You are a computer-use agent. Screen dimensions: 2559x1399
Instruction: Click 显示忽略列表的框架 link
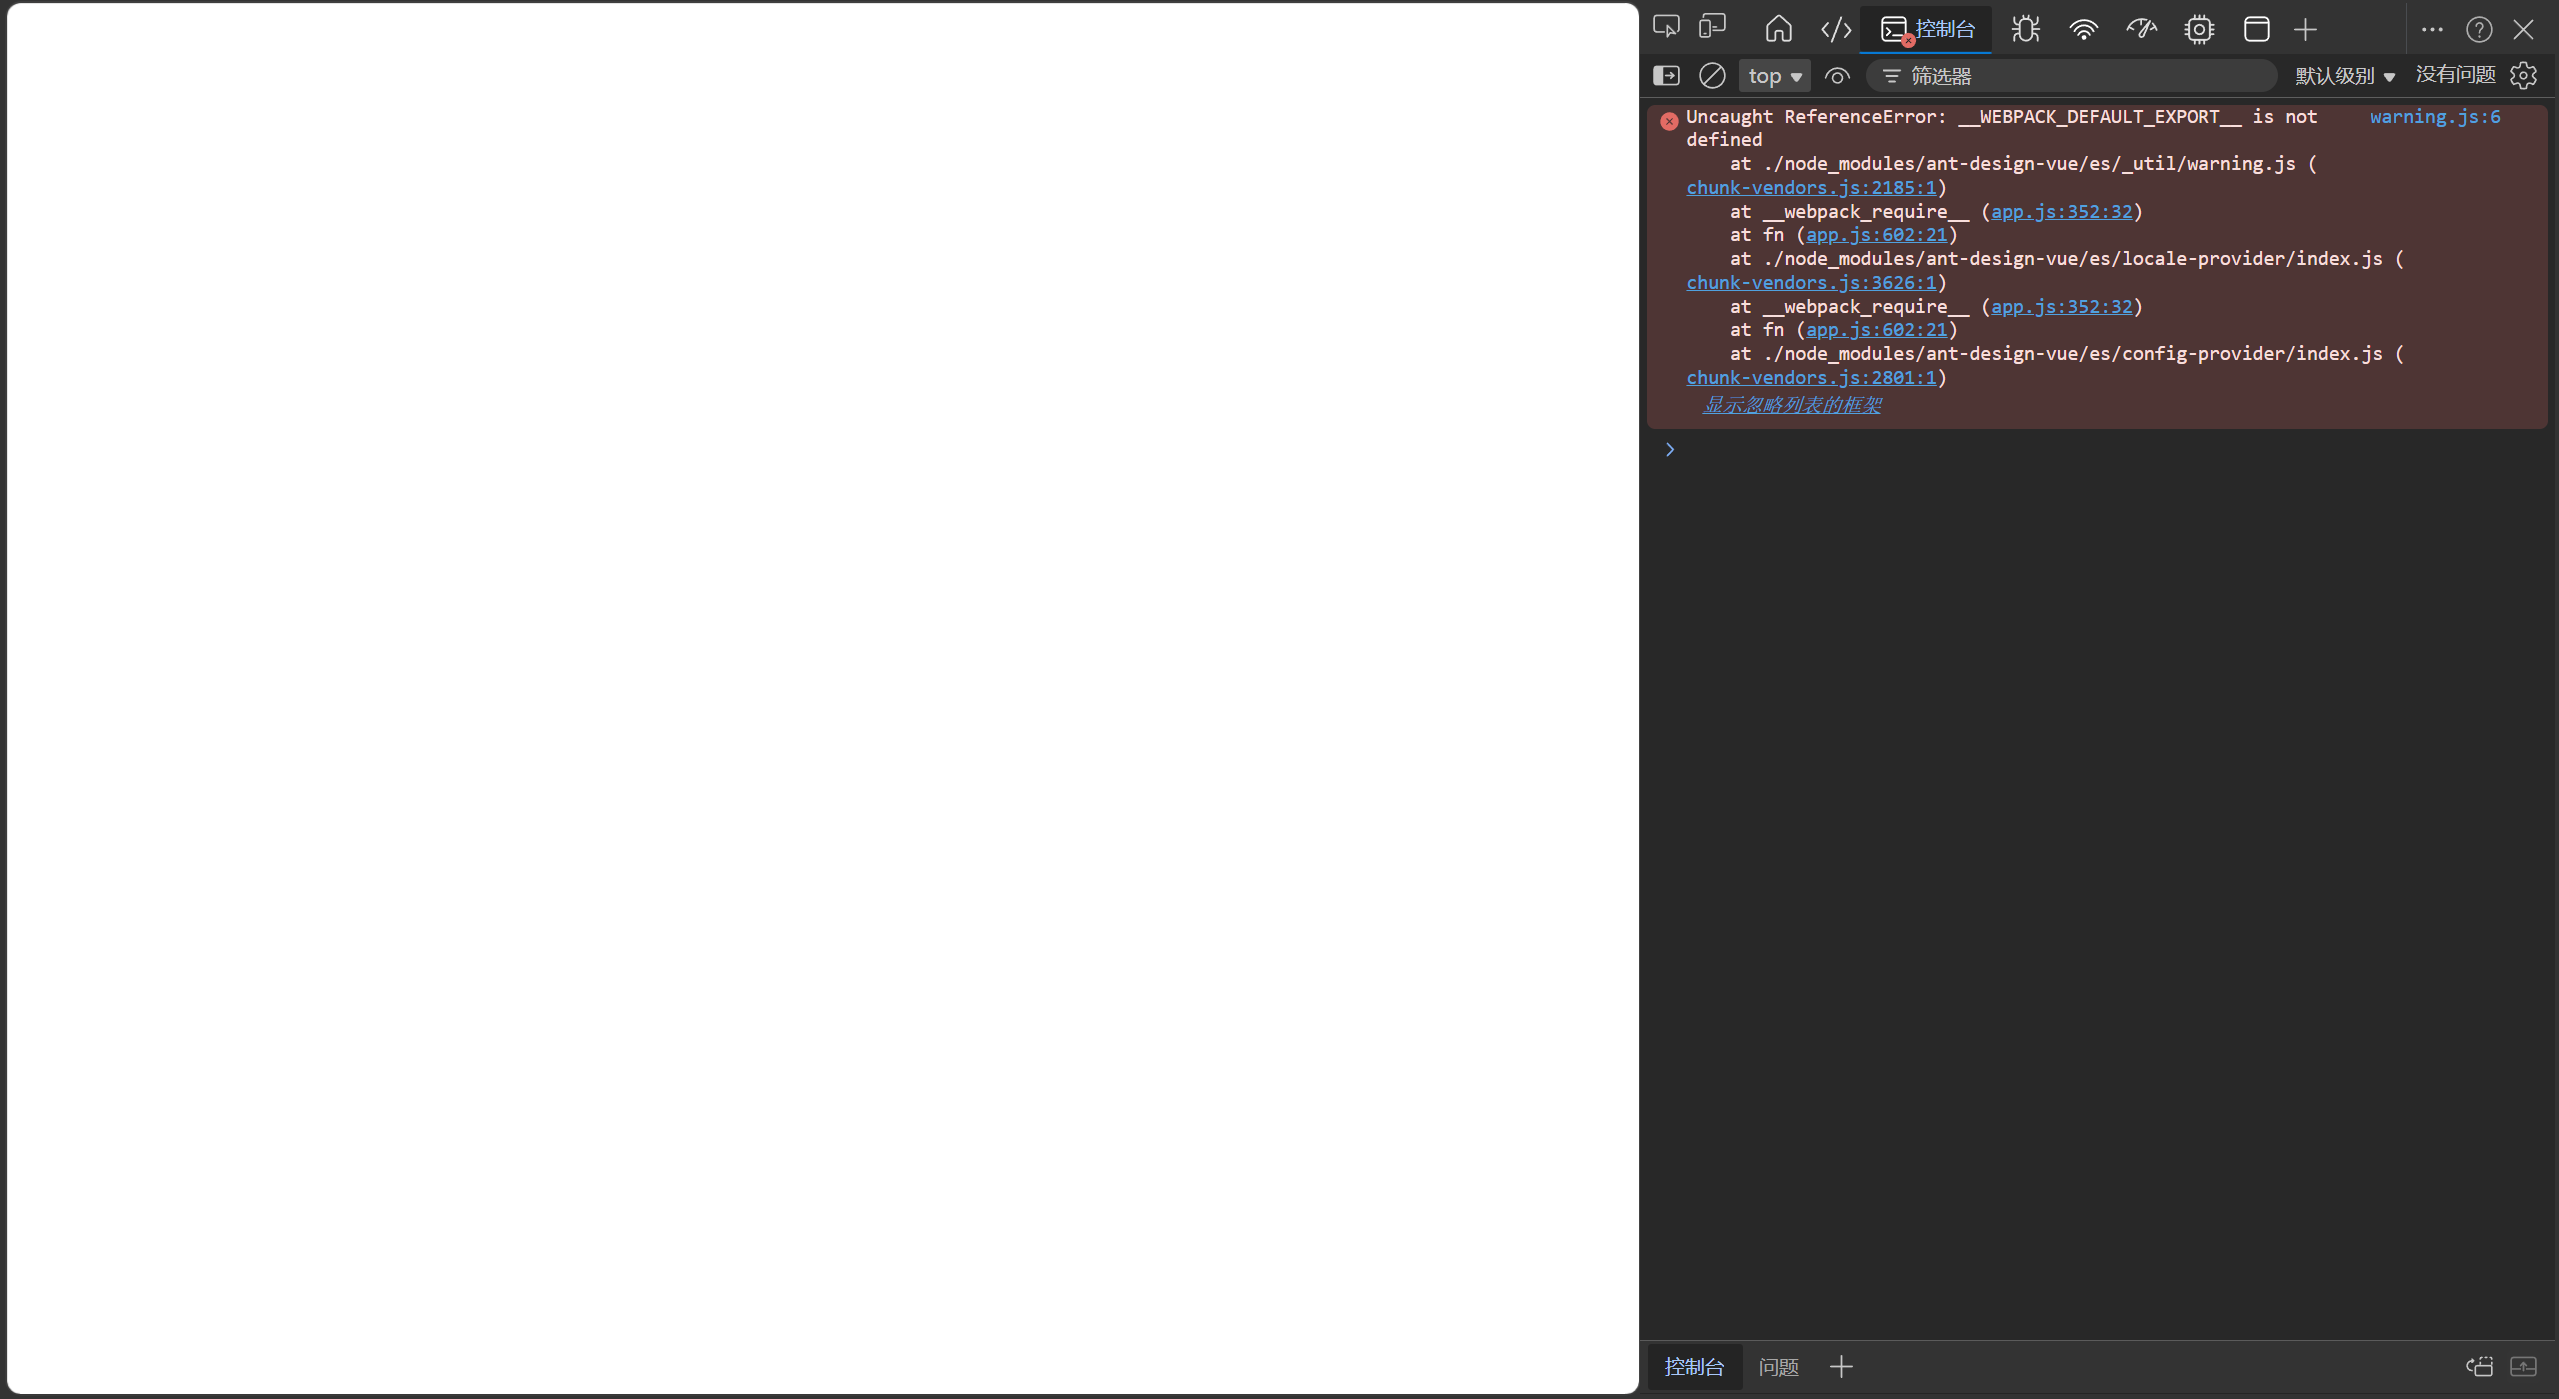(1791, 405)
